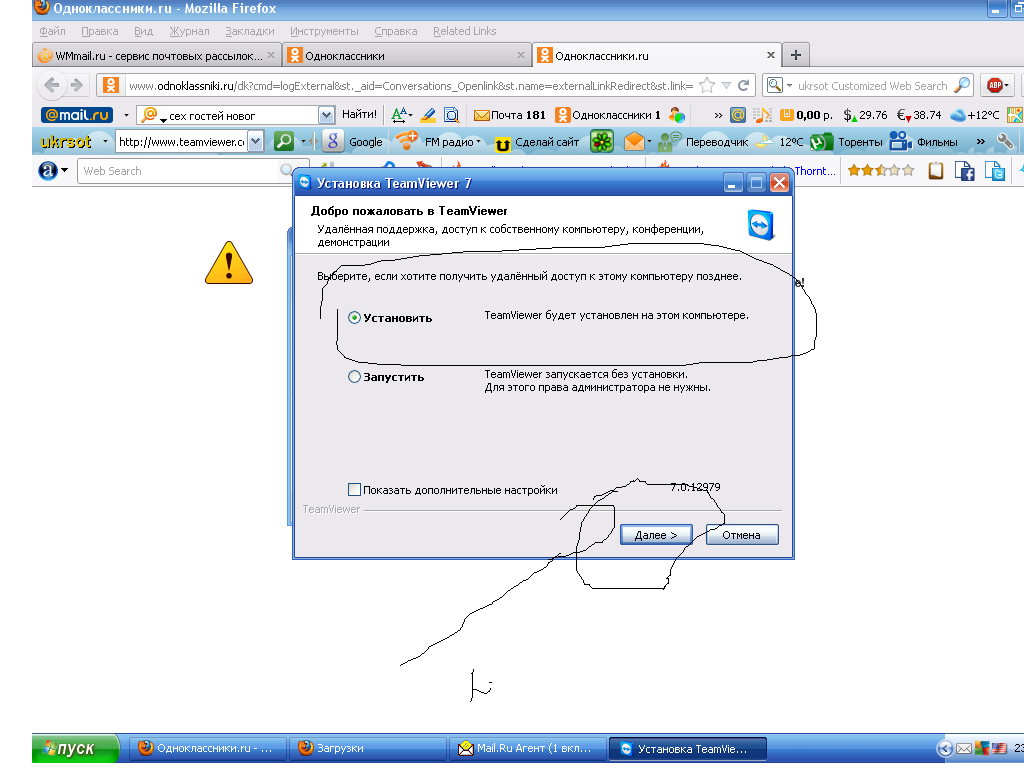Enable Показать дополнительные настройки checkbox
Screen dimensions: 1024x768
[x=354, y=490]
